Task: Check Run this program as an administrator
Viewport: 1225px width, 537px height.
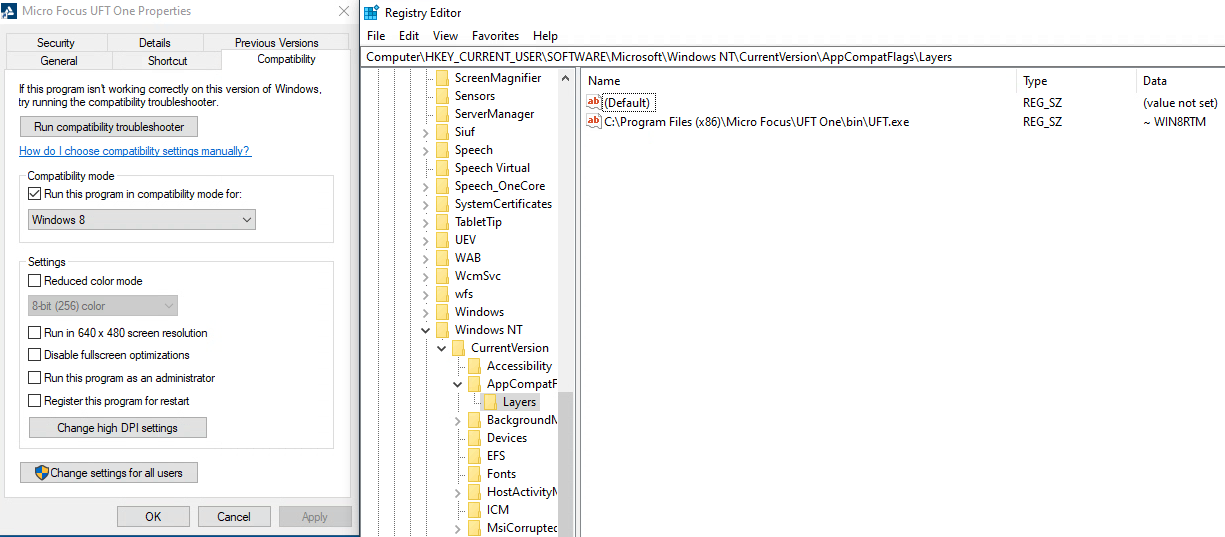Action: click(x=35, y=378)
